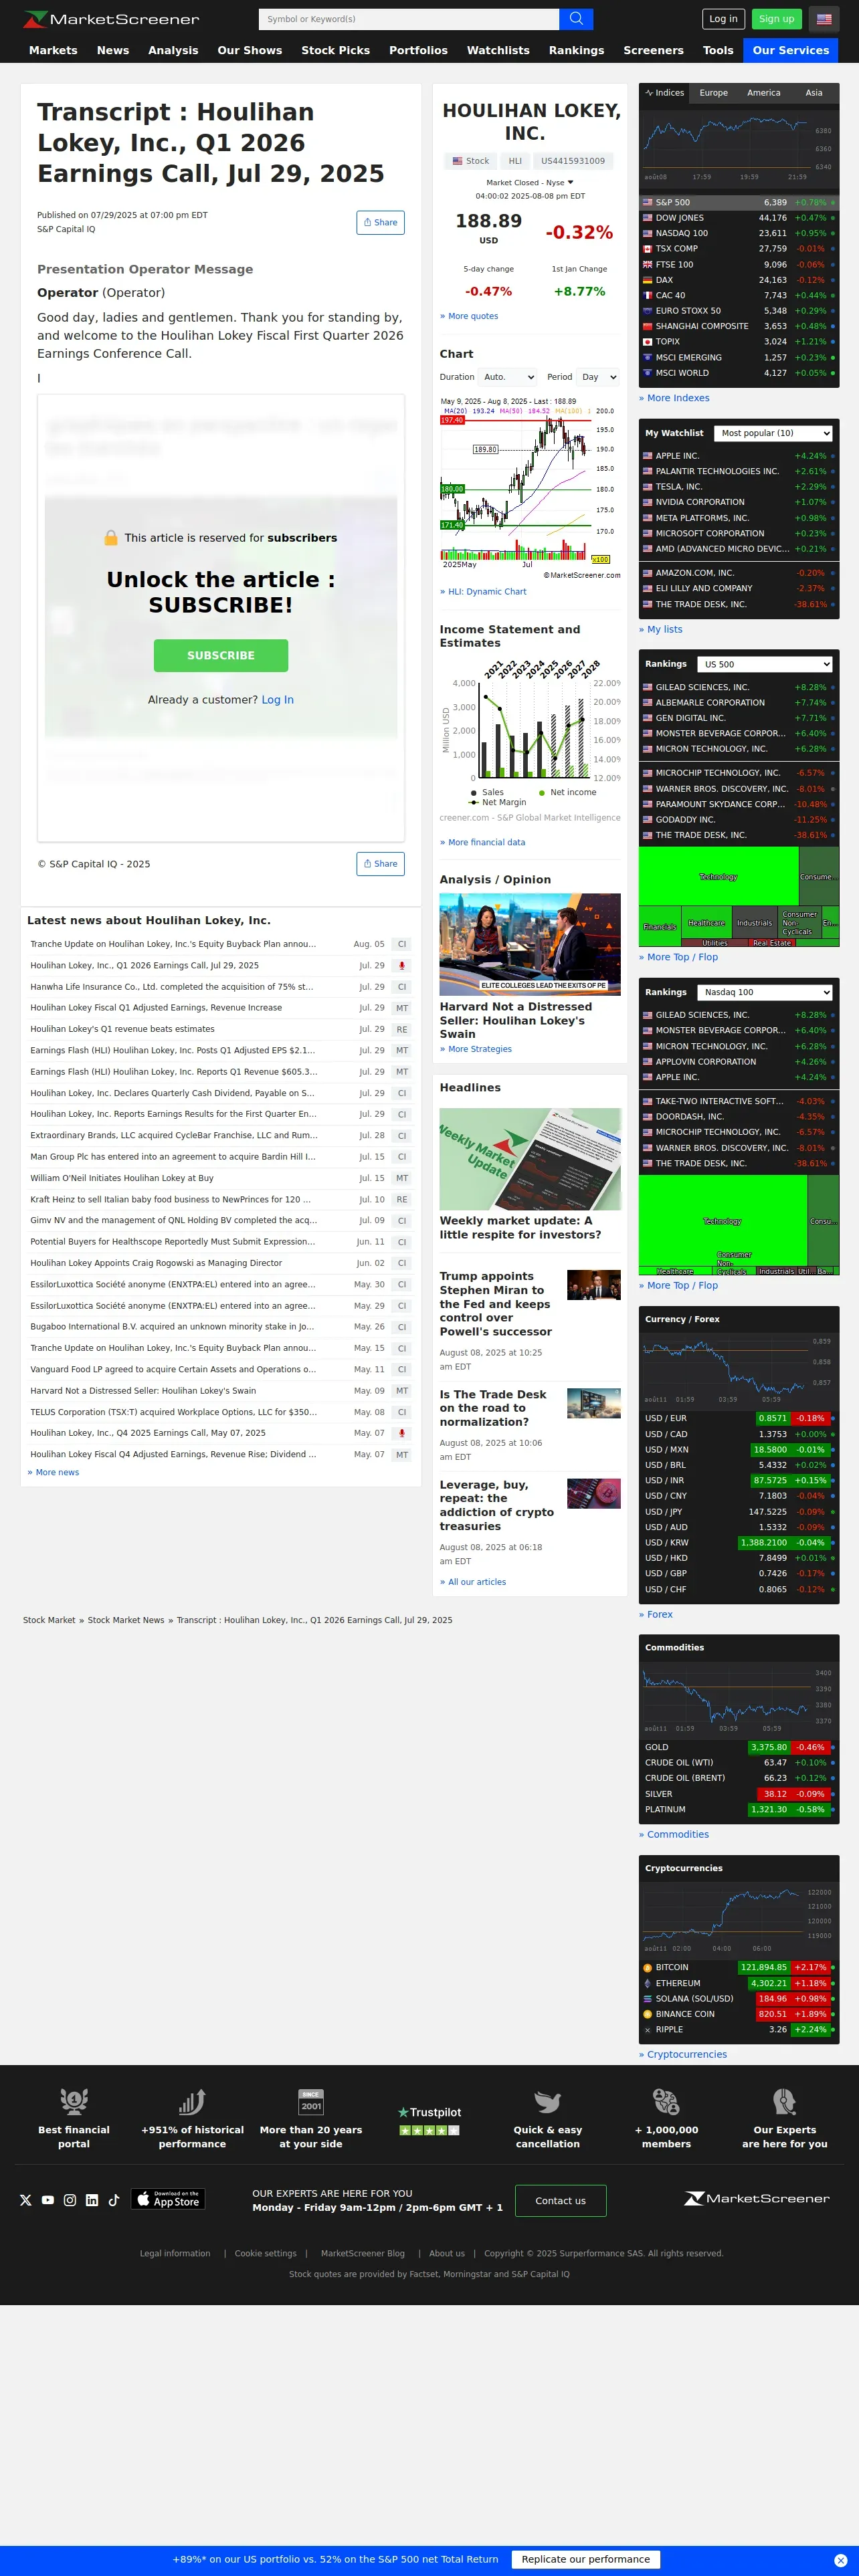Open More news link under latest news
This screenshot has height=2576, width=859.
(57, 1472)
